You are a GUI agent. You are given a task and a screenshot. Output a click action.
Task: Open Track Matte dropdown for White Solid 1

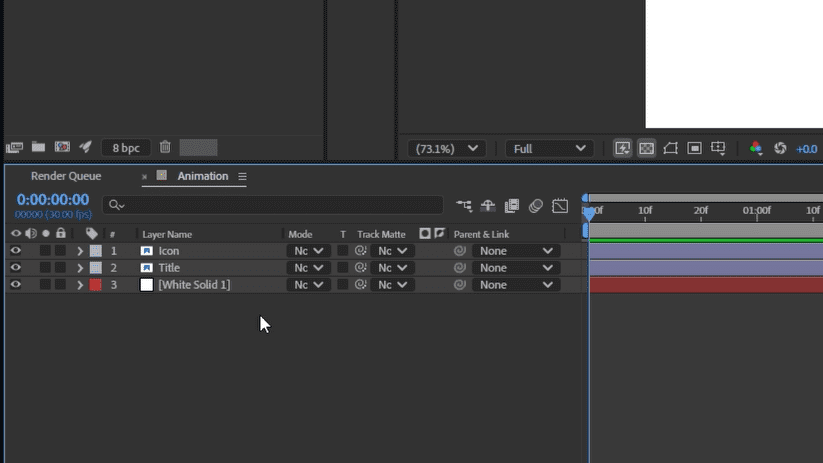(393, 285)
